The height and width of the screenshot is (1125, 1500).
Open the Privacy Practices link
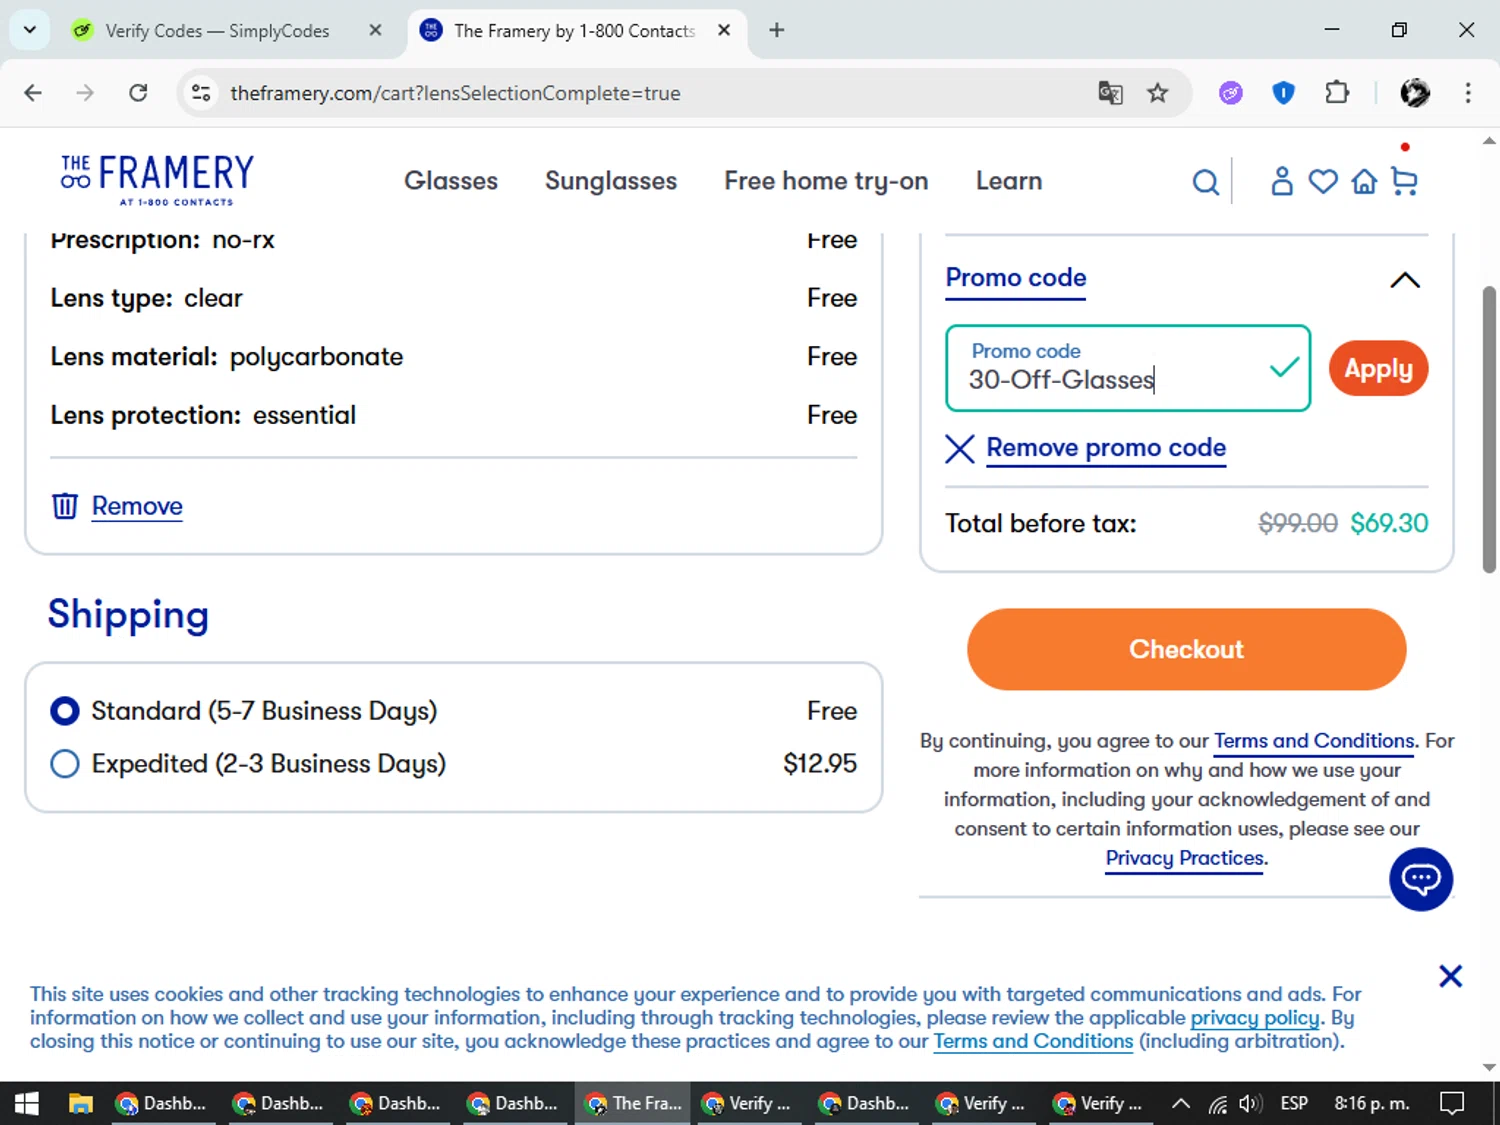tap(1185, 858)
